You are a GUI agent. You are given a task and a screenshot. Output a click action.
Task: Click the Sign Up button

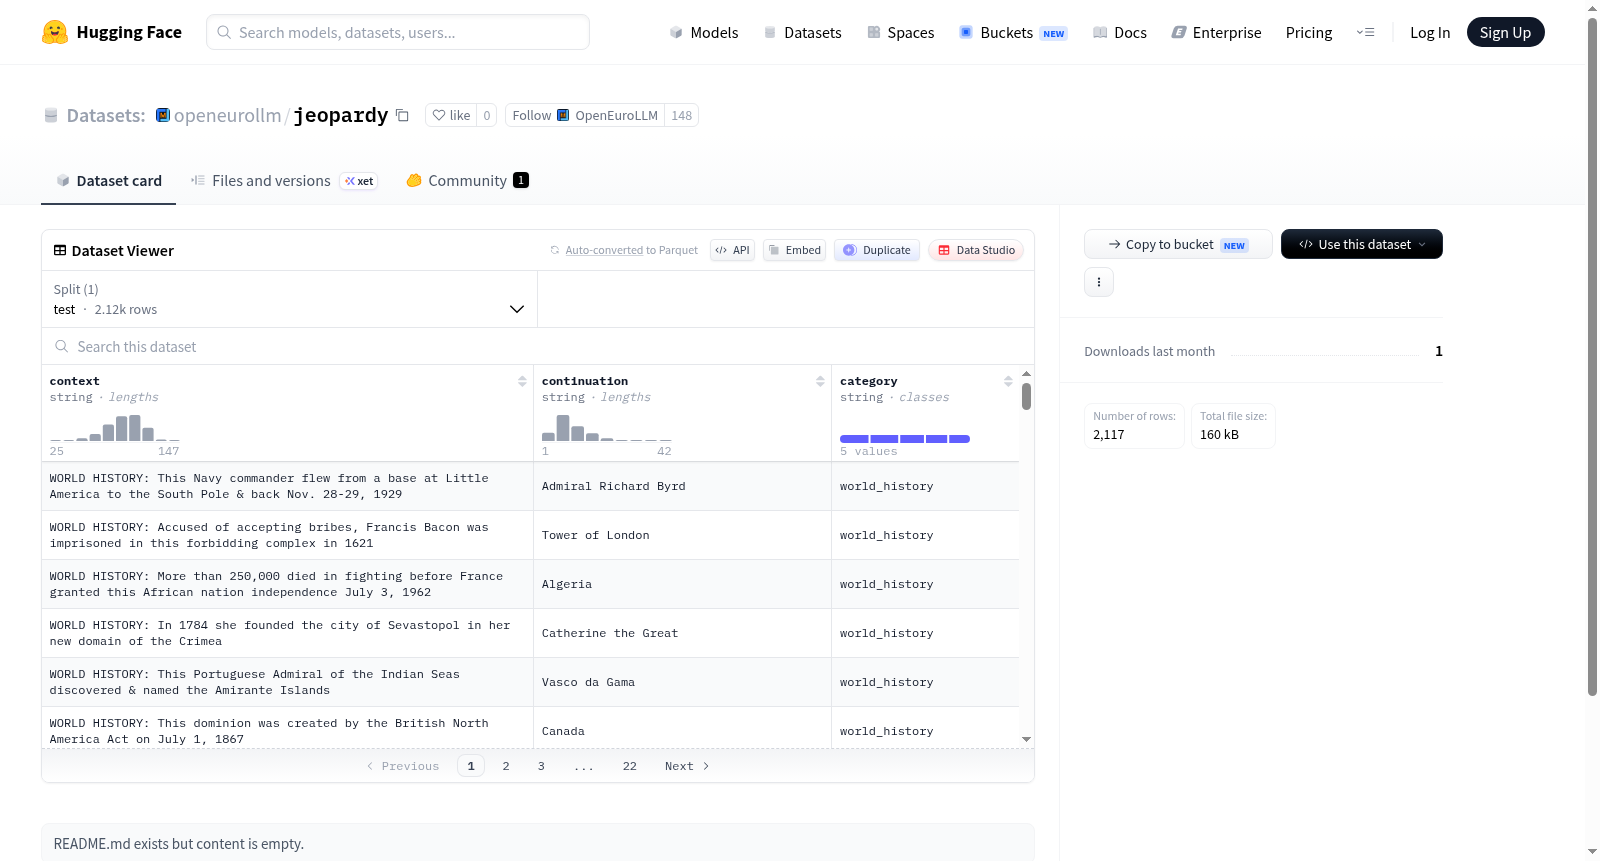[x=1505, y=33]
